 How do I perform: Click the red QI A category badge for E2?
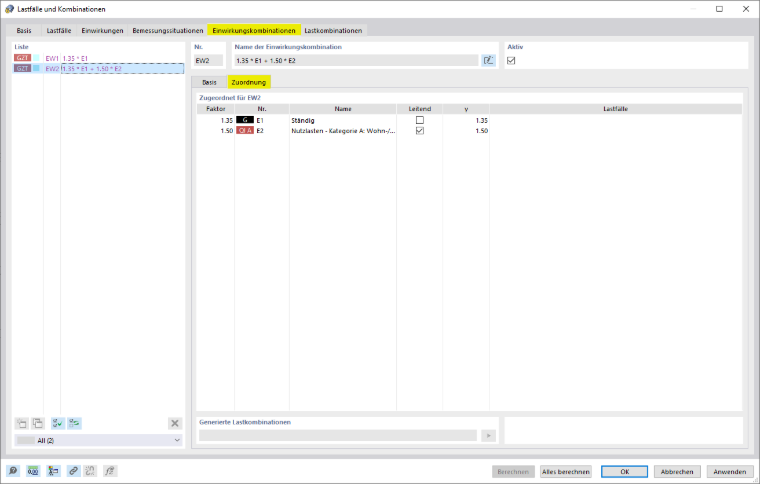click(x=245, y=130)
